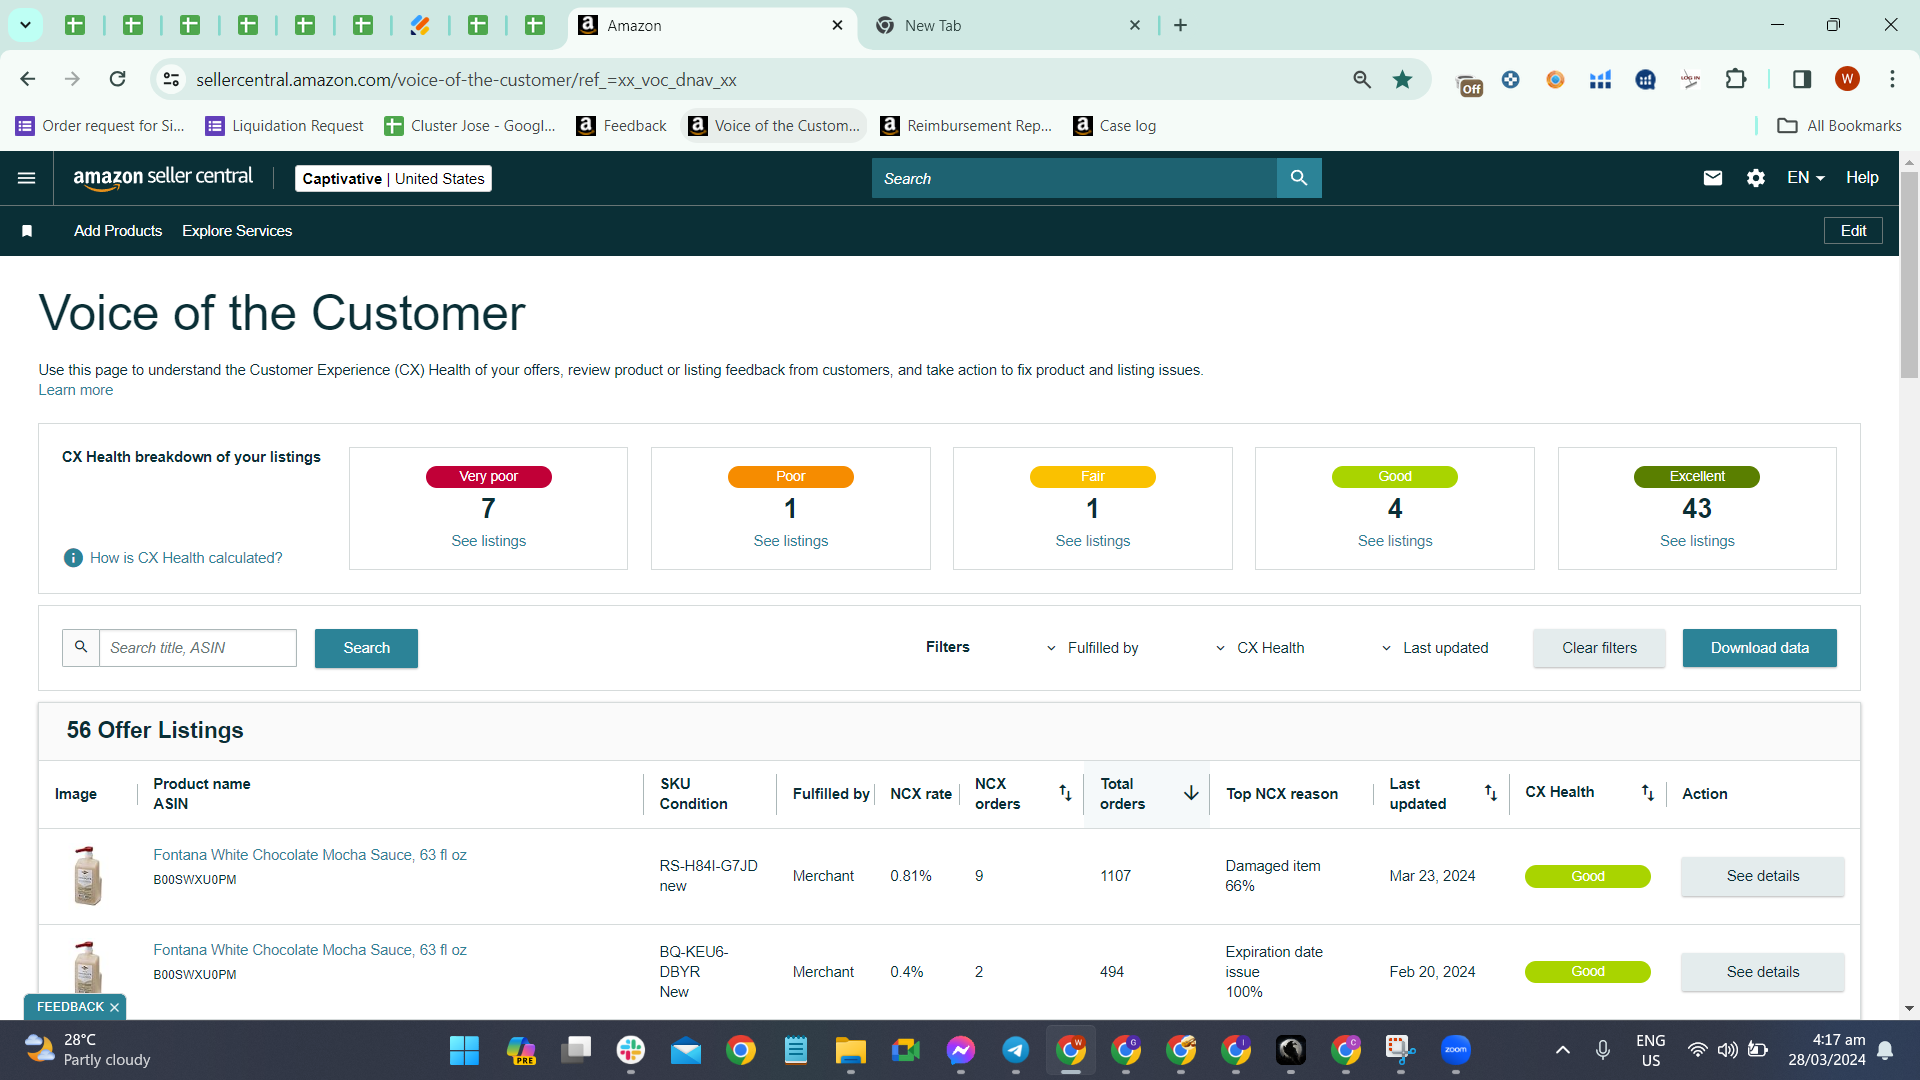Click the info icon beside How is CX Health calculated
Image resolution: width=1920 pixels, height=1080 pixels.
[73, 558]
